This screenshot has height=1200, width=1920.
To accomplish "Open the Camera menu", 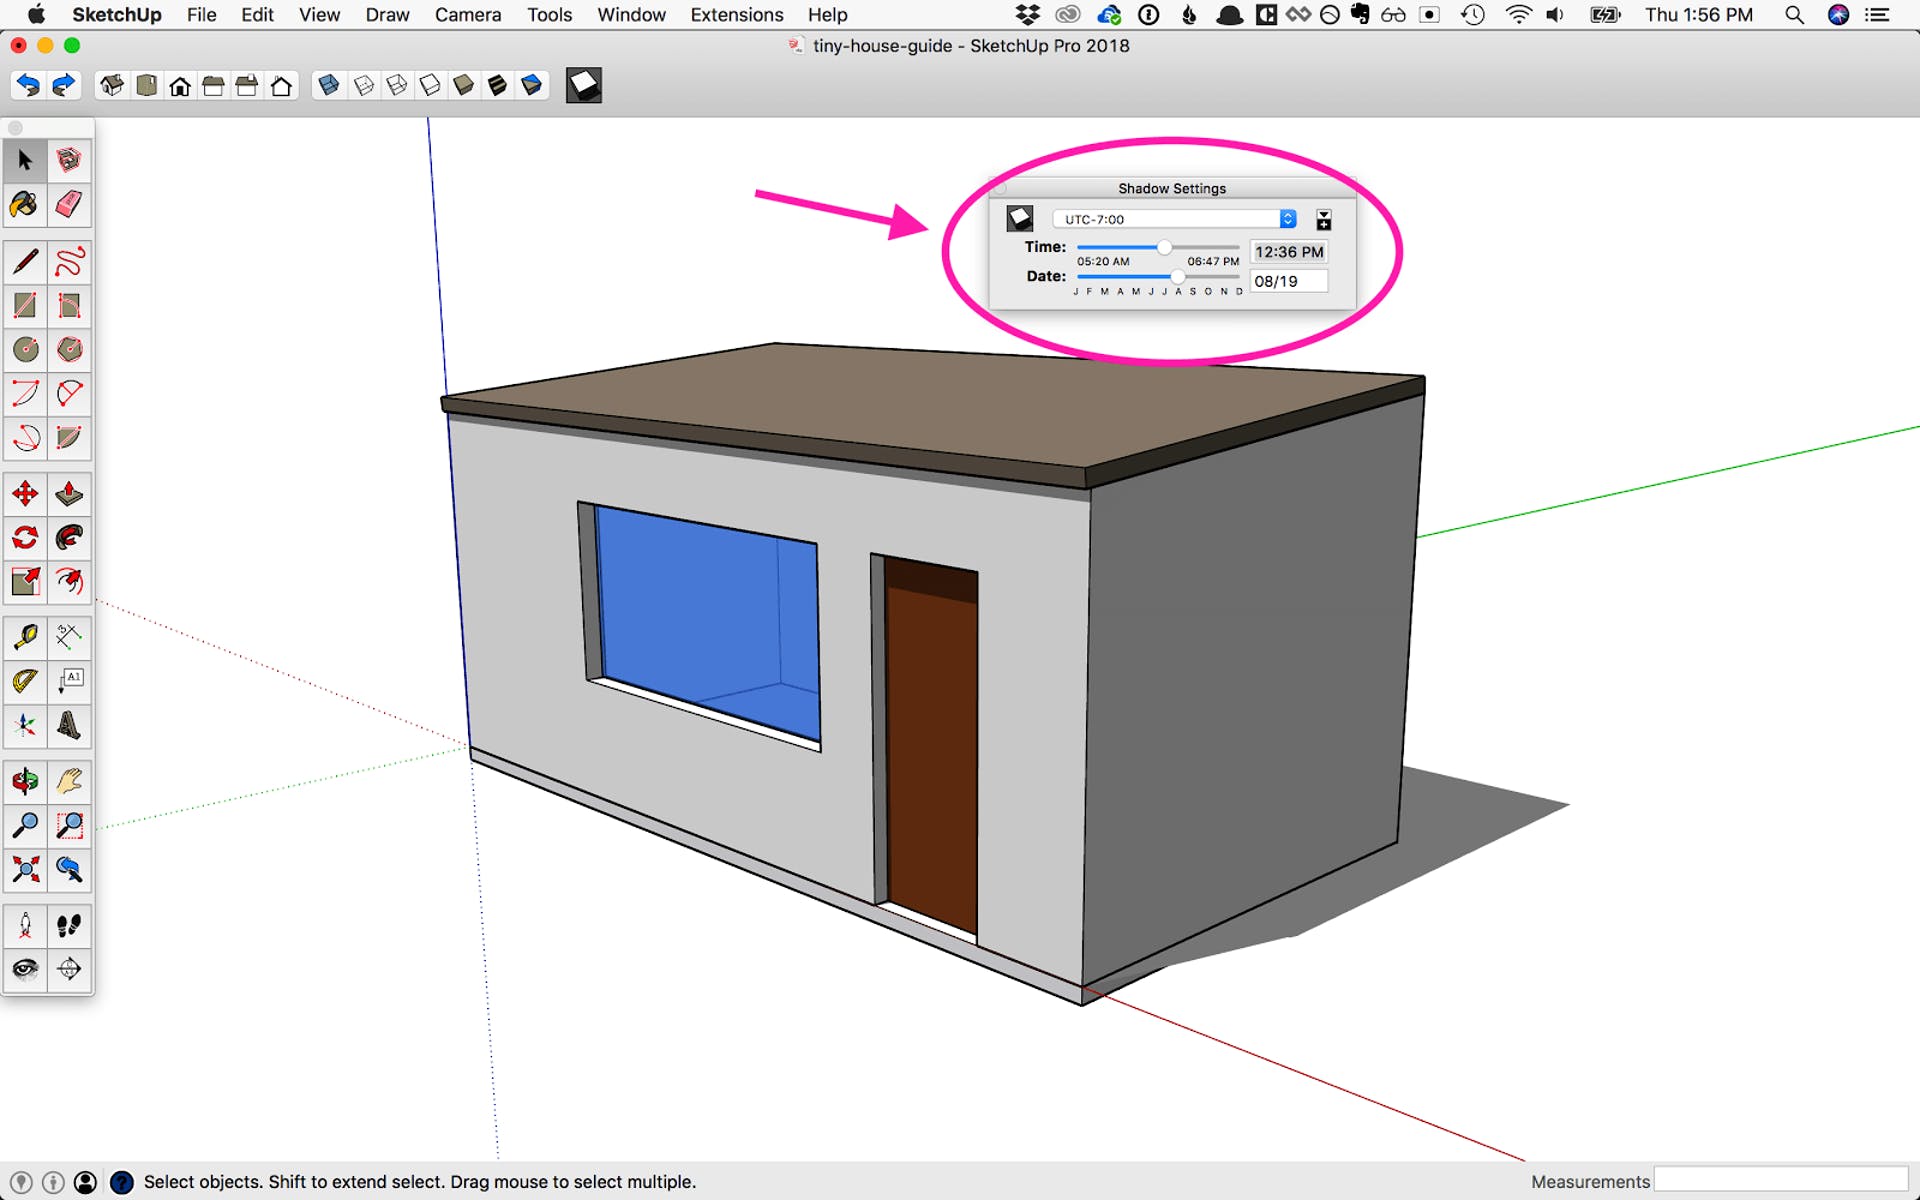I will point(467,15).
